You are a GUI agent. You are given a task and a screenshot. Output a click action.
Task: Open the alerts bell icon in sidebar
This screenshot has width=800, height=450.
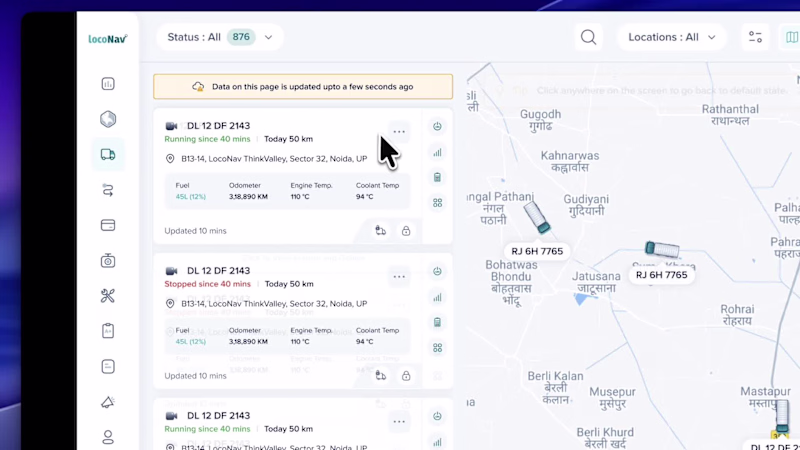tap(108, 402)
